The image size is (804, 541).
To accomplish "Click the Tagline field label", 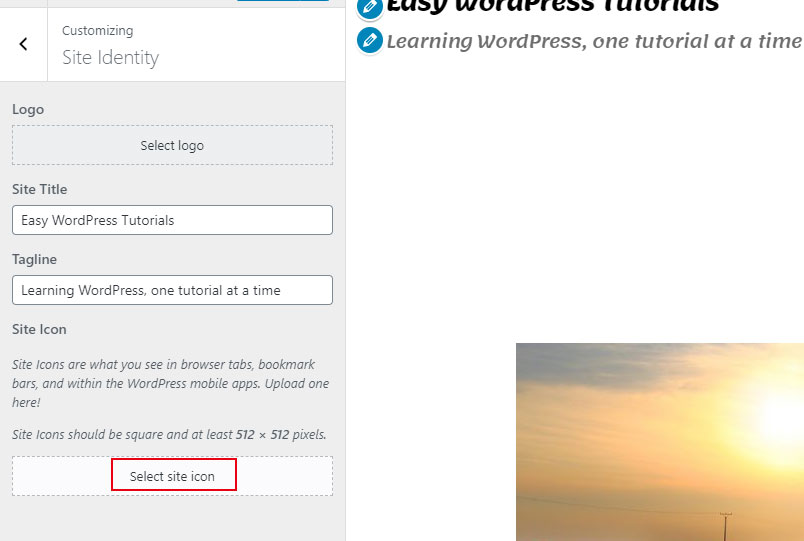I will 34,259.
